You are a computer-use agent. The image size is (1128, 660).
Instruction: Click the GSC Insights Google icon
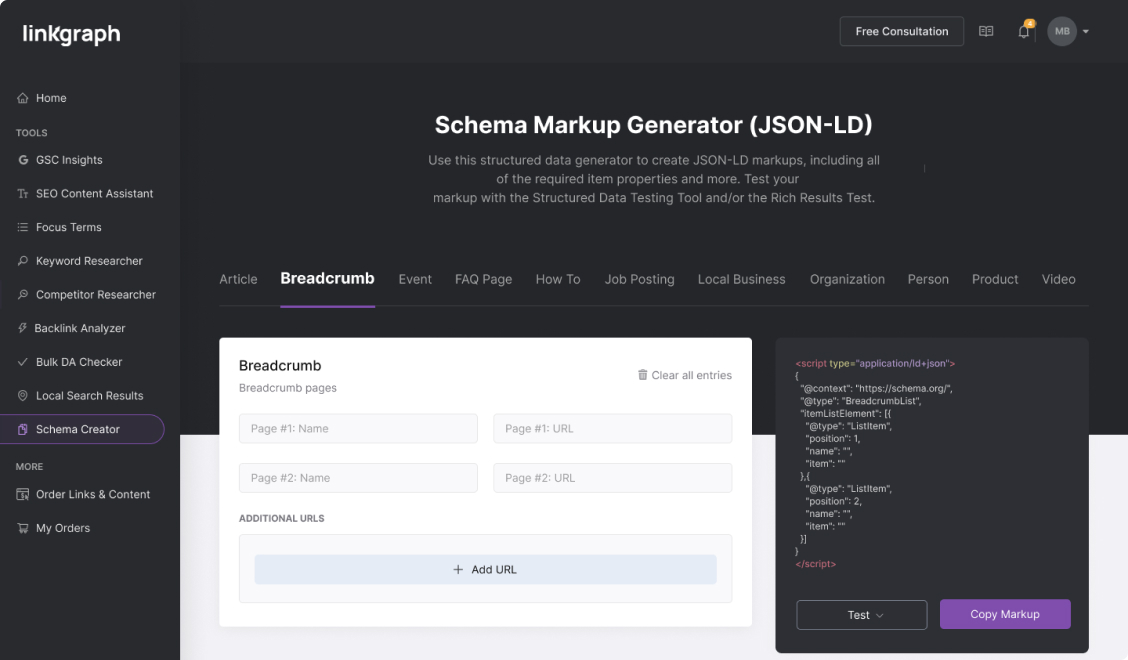tap(23, 160)
